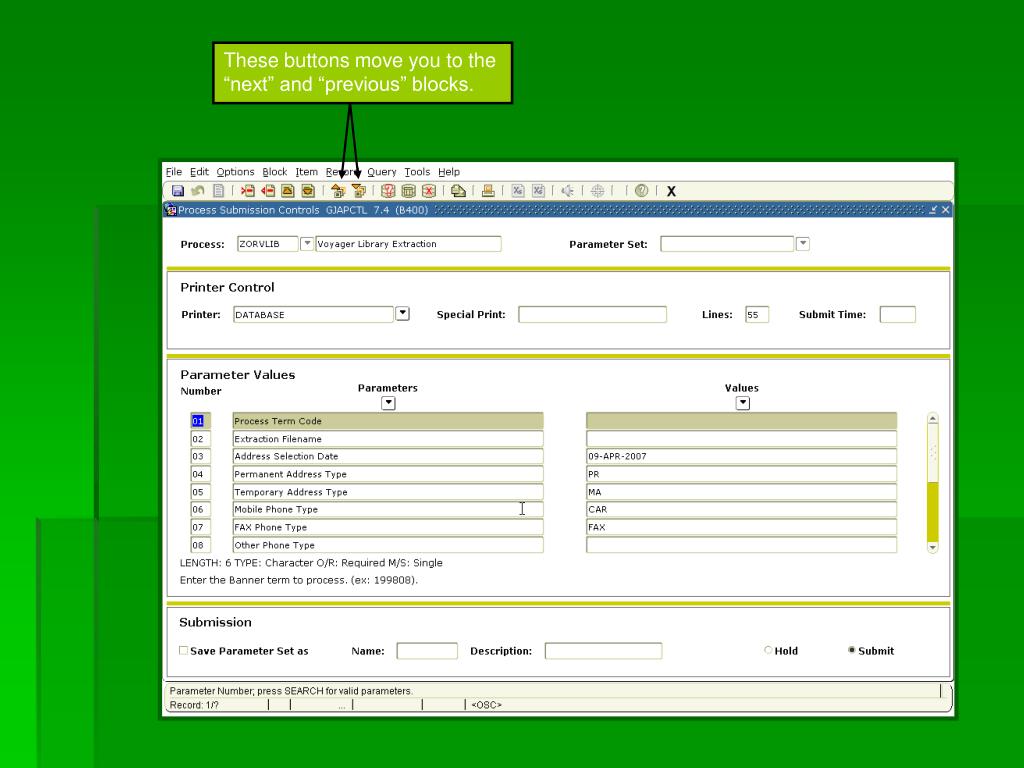
Task: Open the Process search dropdown arrow
Action: pos(306,244)
